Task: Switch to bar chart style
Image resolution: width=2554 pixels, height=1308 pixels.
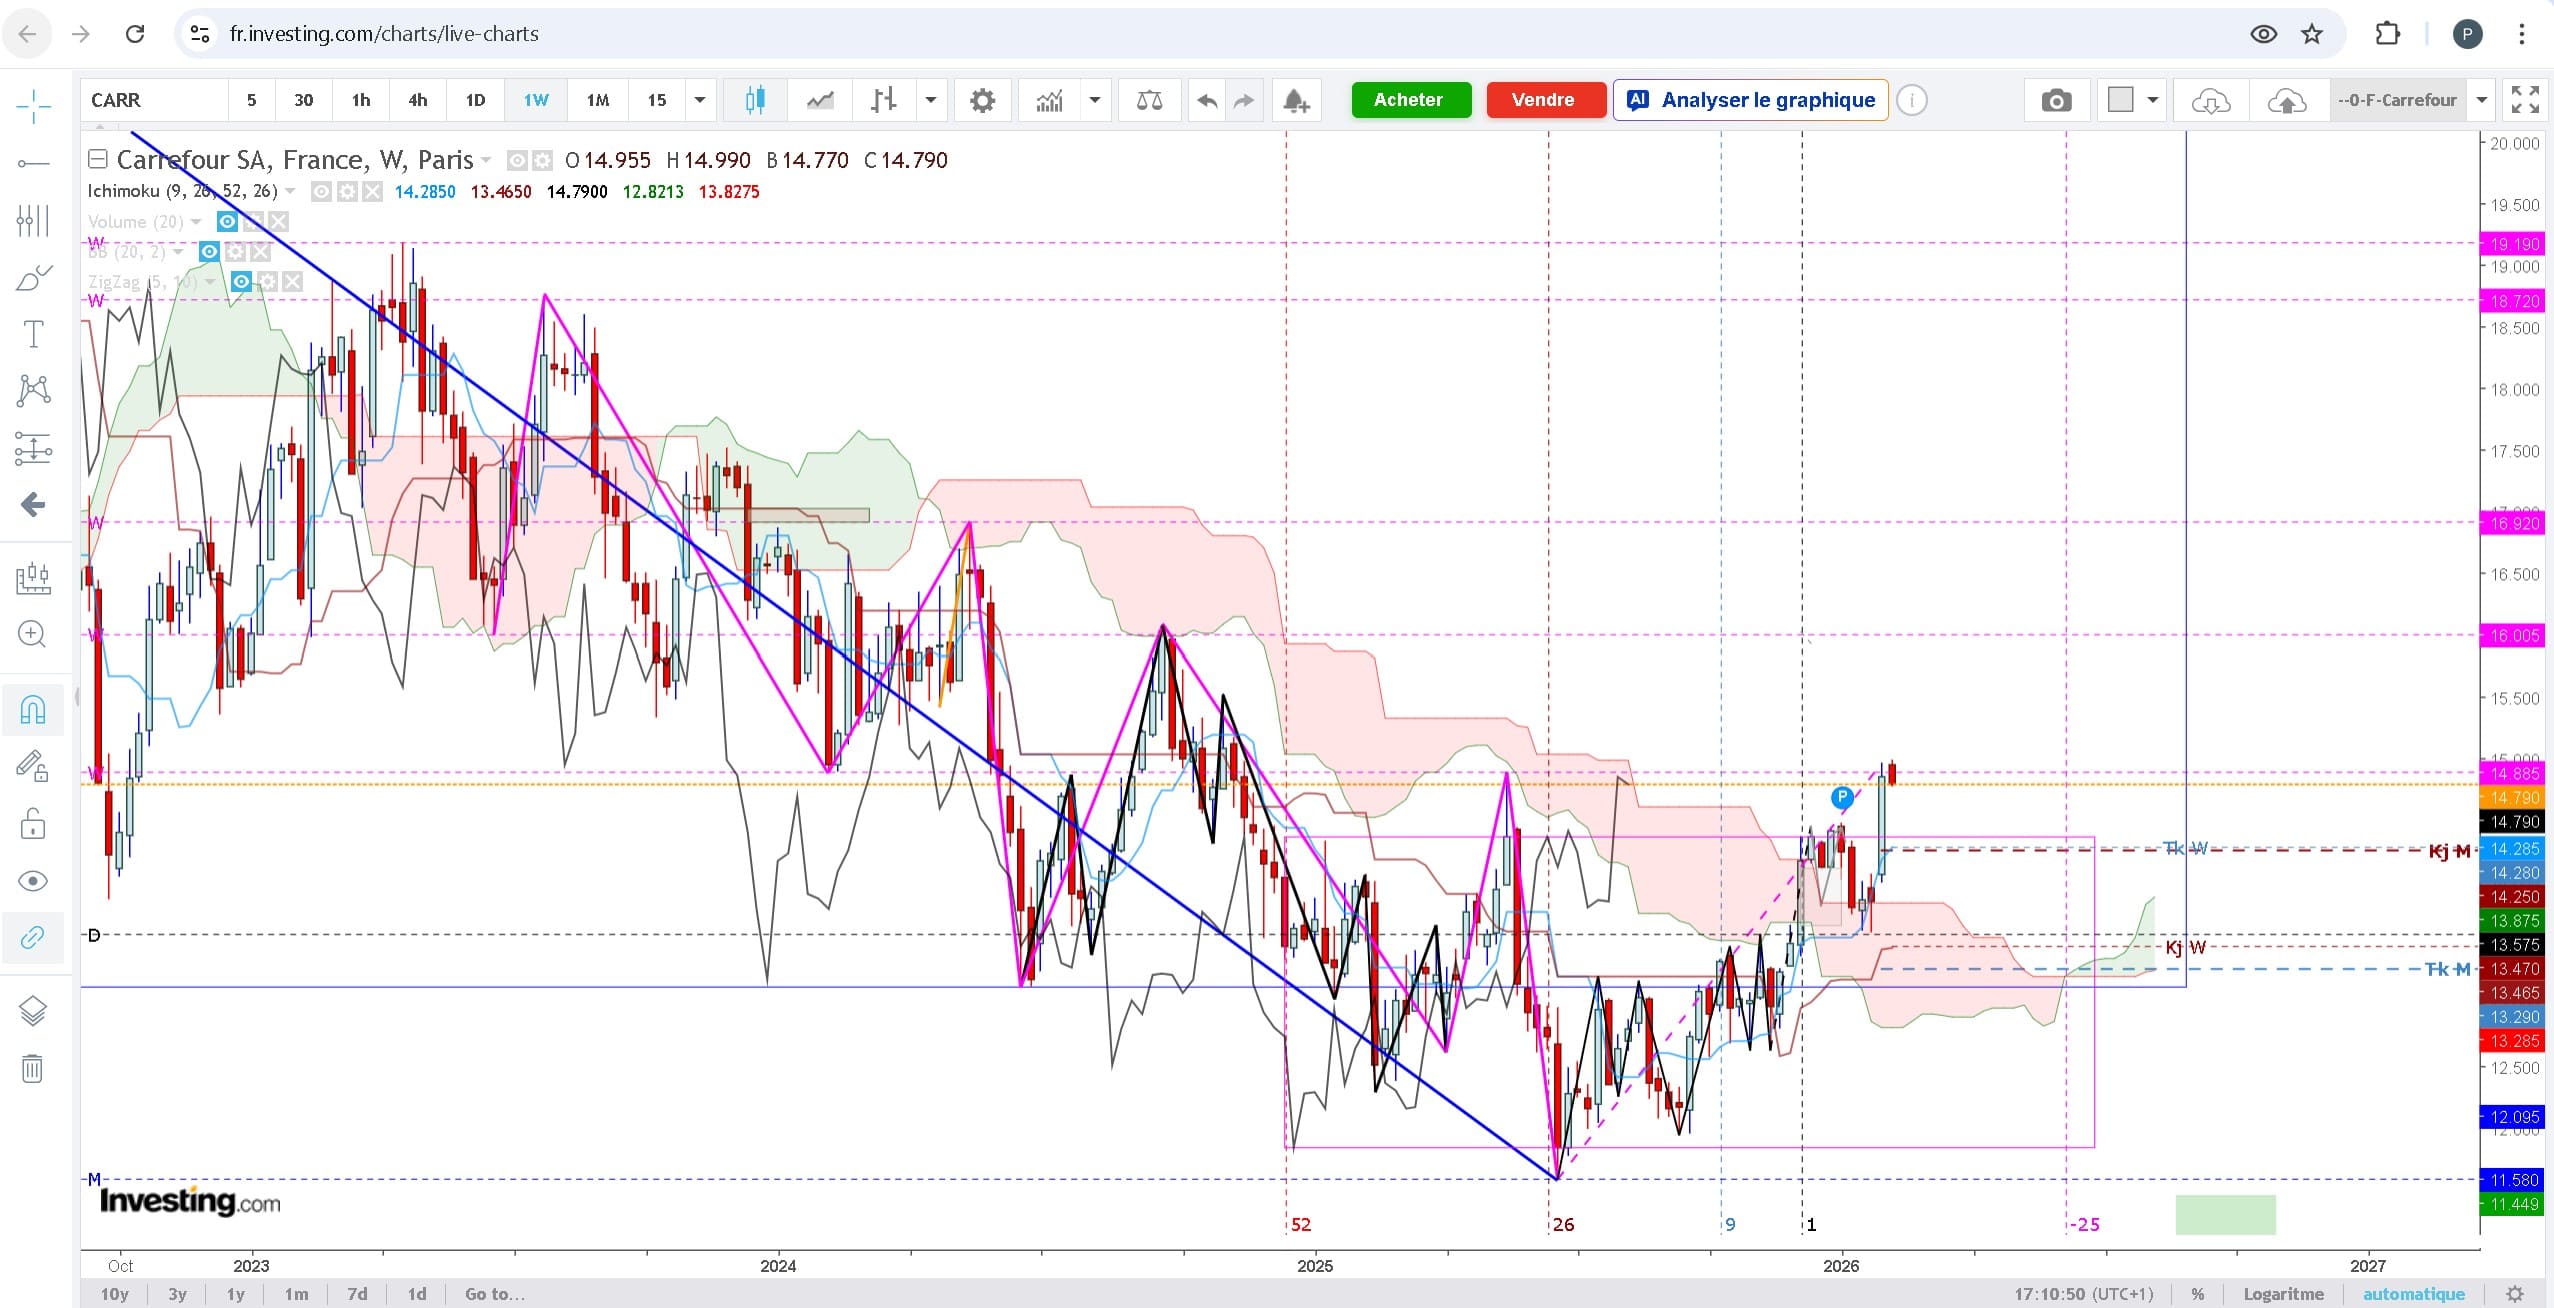Action: click(884, 100)
